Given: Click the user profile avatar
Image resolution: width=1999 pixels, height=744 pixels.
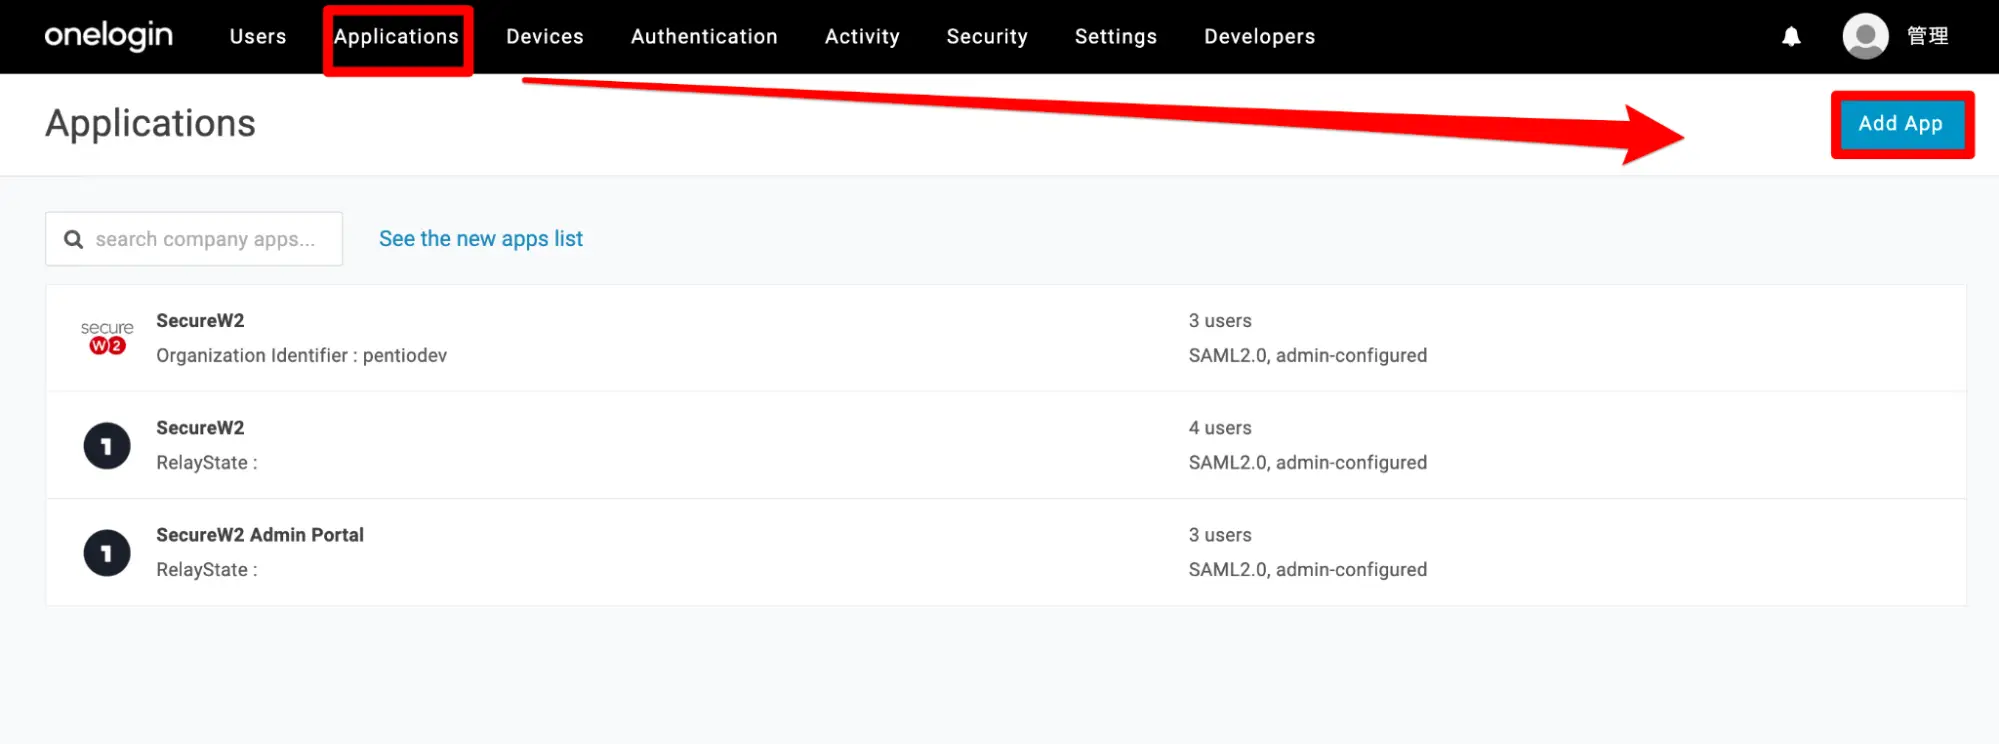Looking at the screenshot, I should coord(1865,37).
